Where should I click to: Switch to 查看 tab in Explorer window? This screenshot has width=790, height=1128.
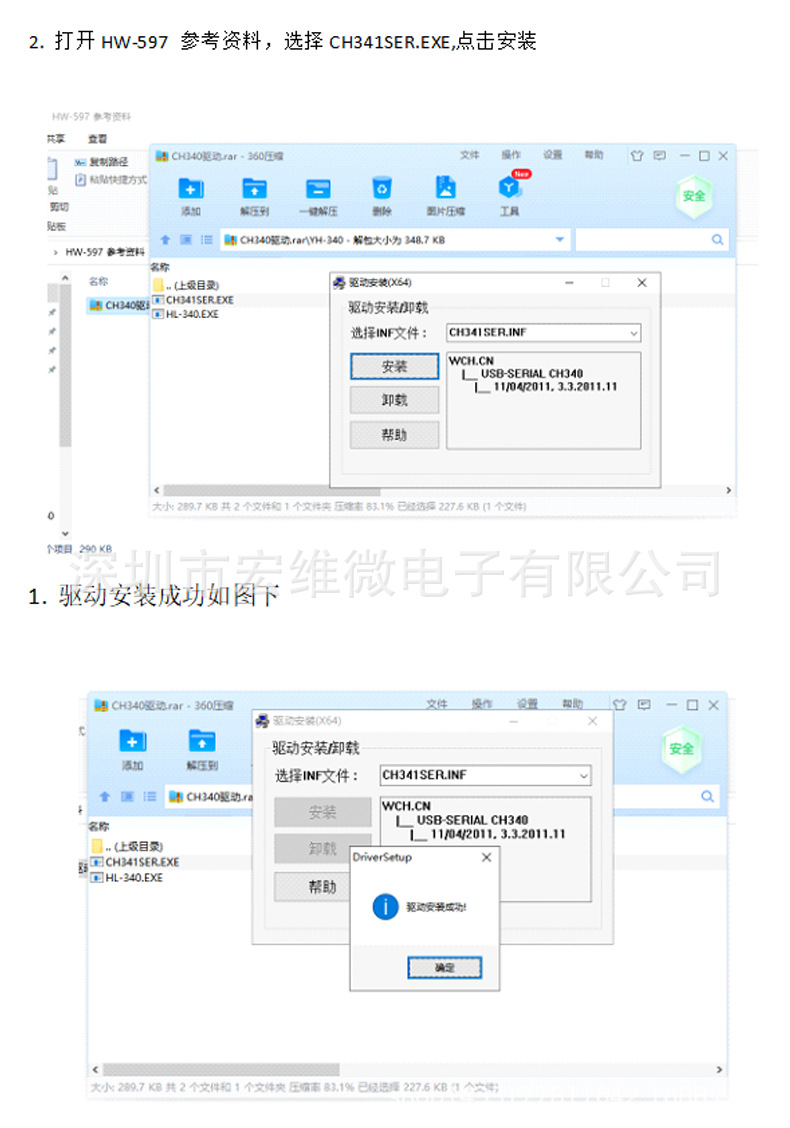pos(97,138)
